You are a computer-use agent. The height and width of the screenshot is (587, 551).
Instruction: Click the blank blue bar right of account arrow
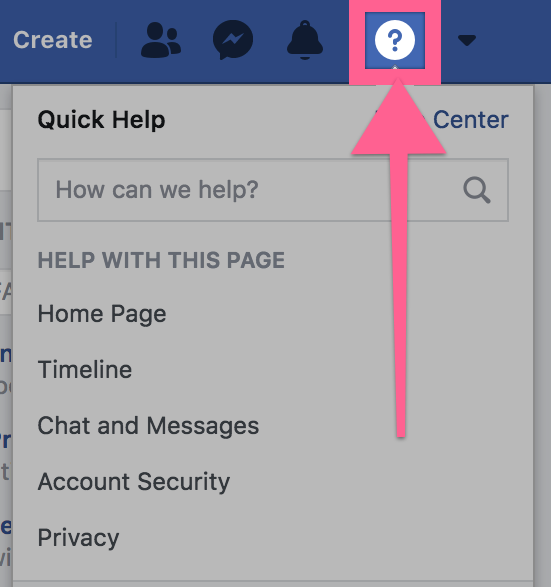tap(517, 40)
